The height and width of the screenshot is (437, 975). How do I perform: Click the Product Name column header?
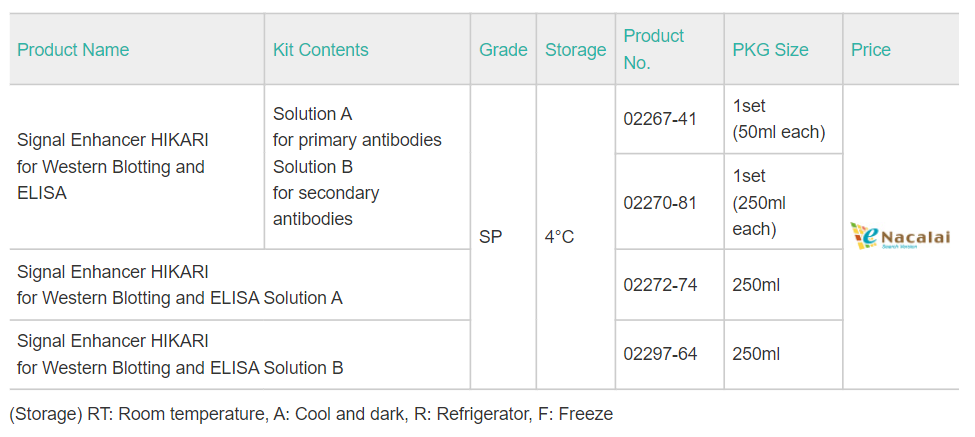tap(73, 50)
